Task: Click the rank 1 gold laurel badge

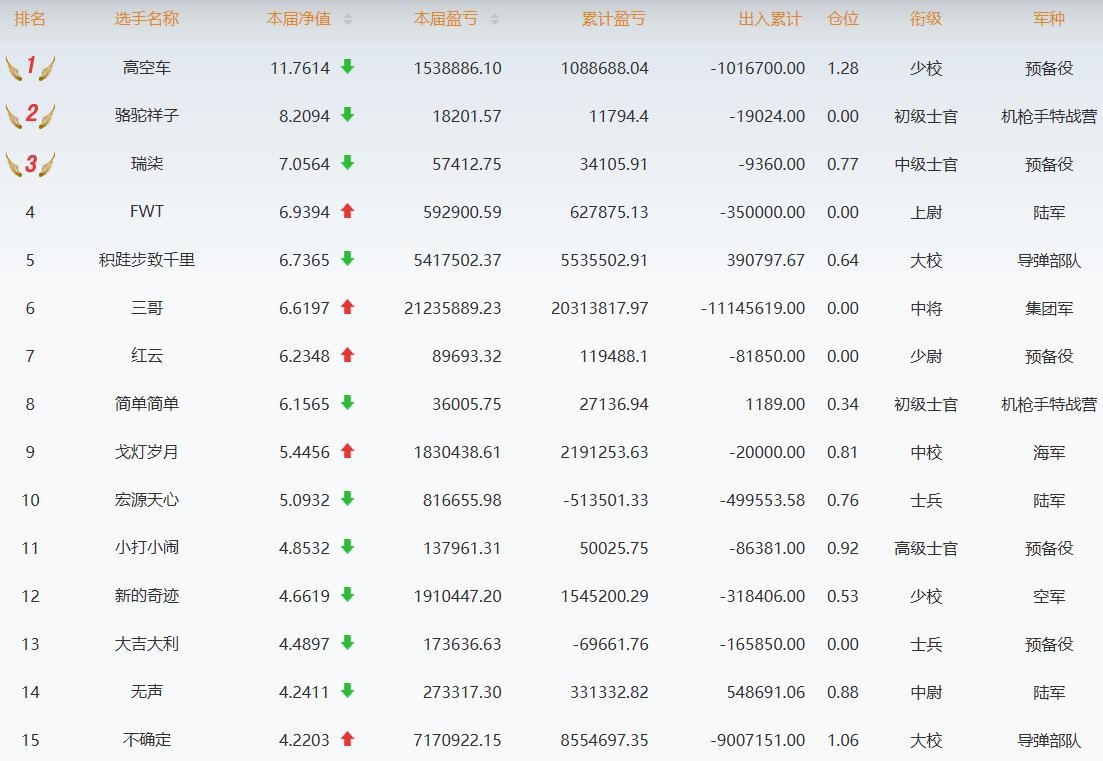Action: 30,68
